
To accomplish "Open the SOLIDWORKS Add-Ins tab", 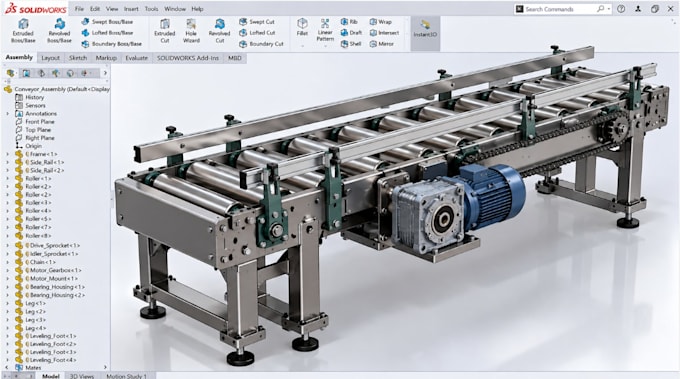I will 188,58.
